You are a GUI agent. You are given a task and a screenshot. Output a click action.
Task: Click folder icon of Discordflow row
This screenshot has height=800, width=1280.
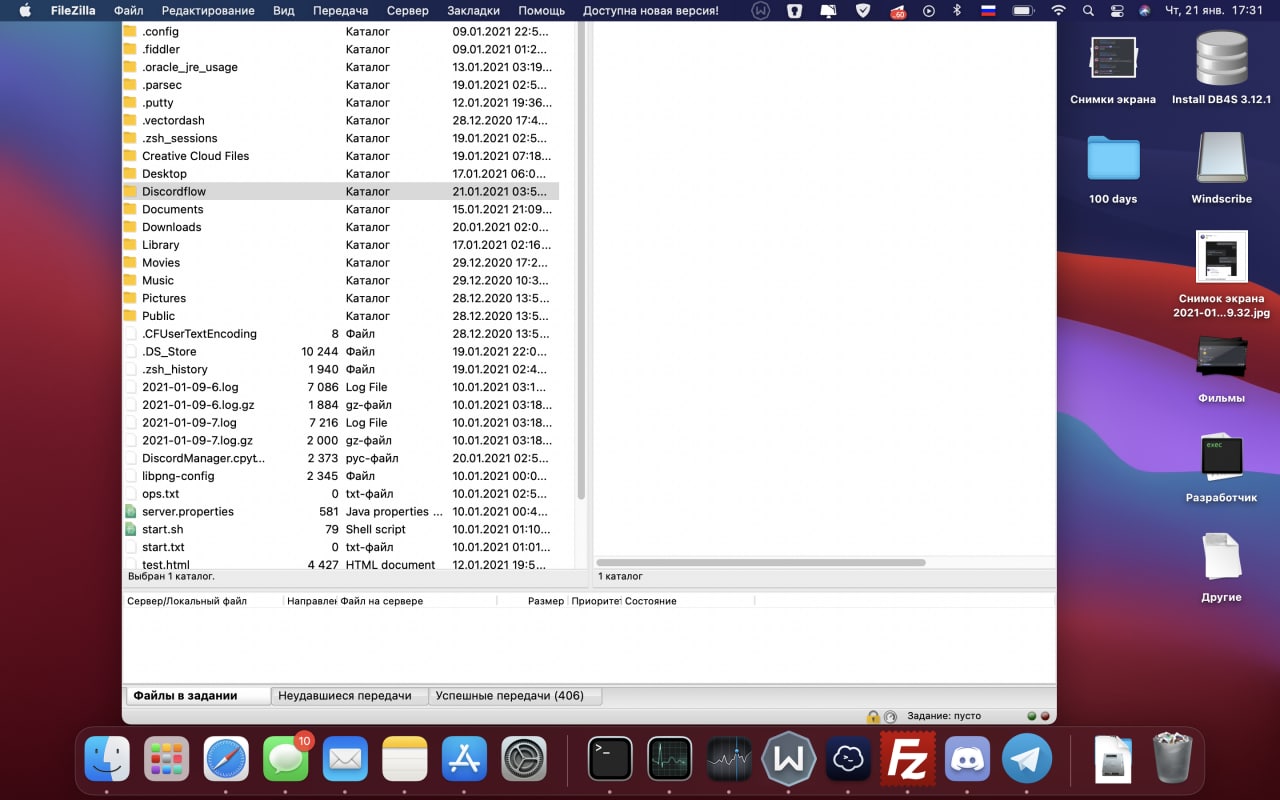tap(130, 191)
